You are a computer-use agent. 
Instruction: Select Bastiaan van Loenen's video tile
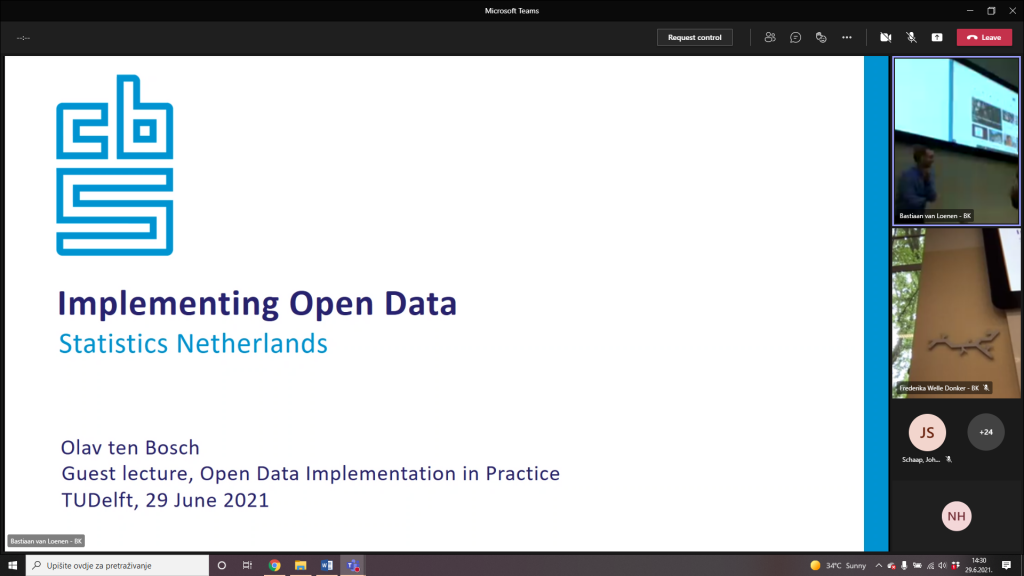(956, 140)
